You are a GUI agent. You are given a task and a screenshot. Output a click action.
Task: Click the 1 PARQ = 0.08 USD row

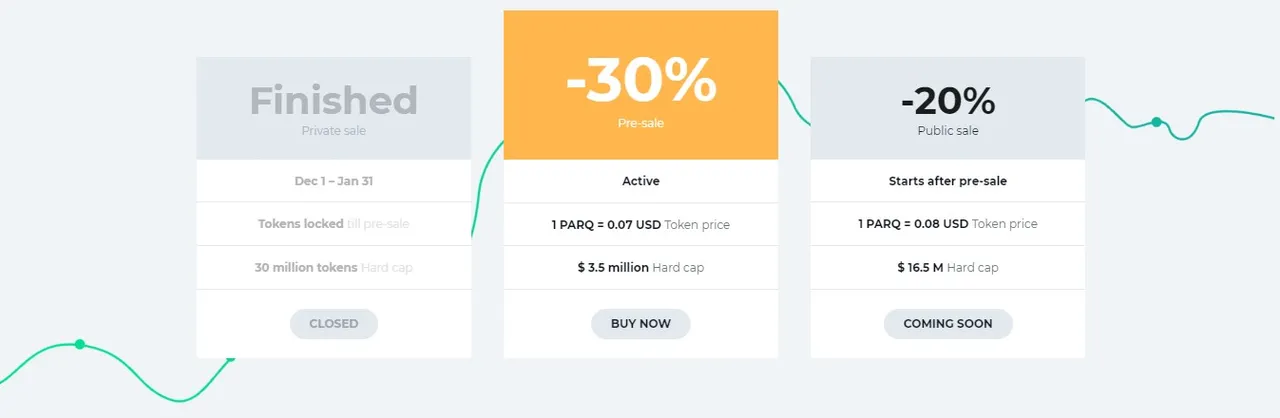coord(948,224)
